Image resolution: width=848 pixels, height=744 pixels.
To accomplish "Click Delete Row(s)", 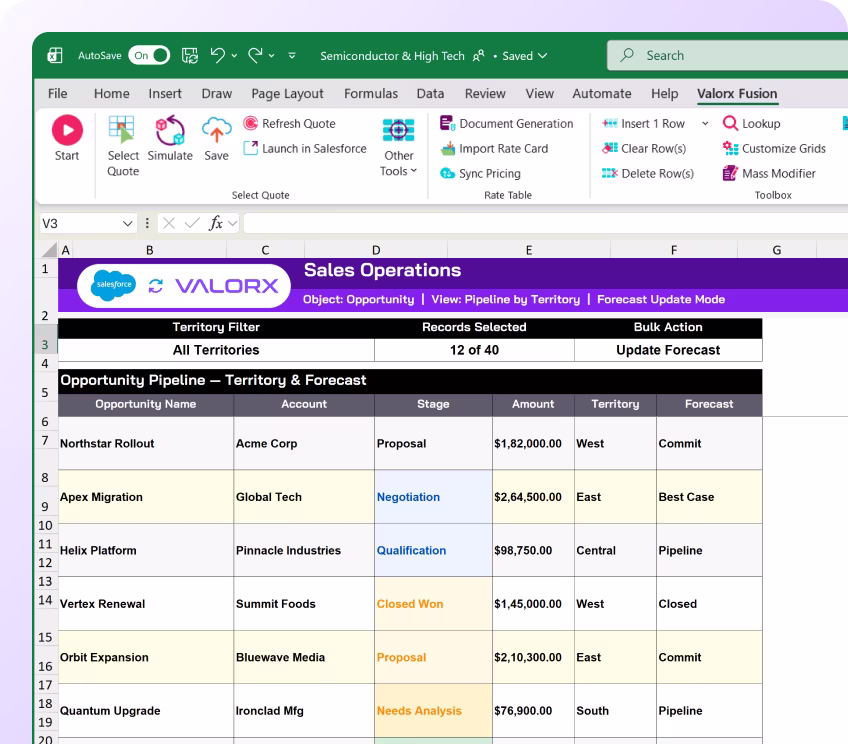I will 648,173.
